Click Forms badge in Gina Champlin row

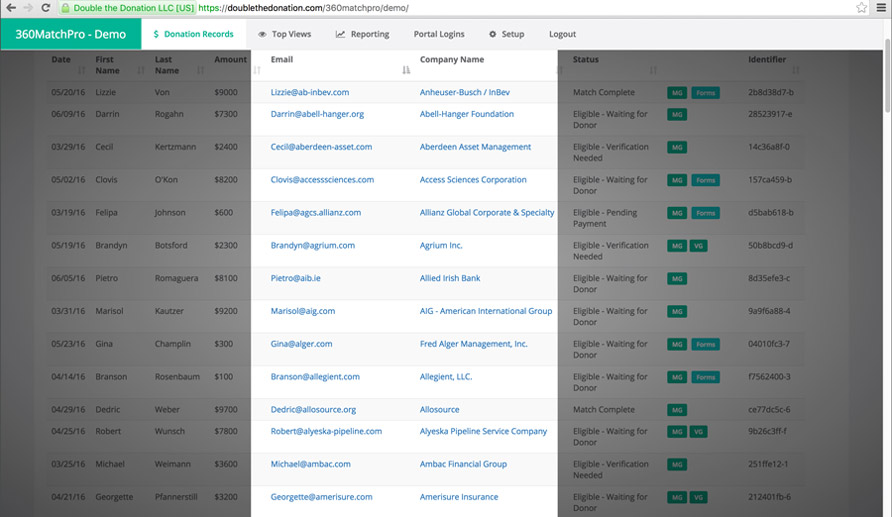[x=705, y=344]
